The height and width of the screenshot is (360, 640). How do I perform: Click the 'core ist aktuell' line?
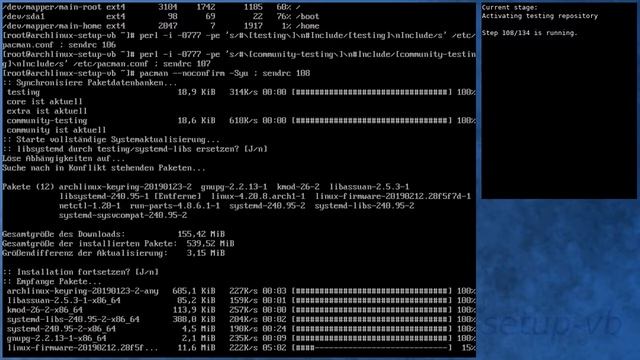coord(44,102)
